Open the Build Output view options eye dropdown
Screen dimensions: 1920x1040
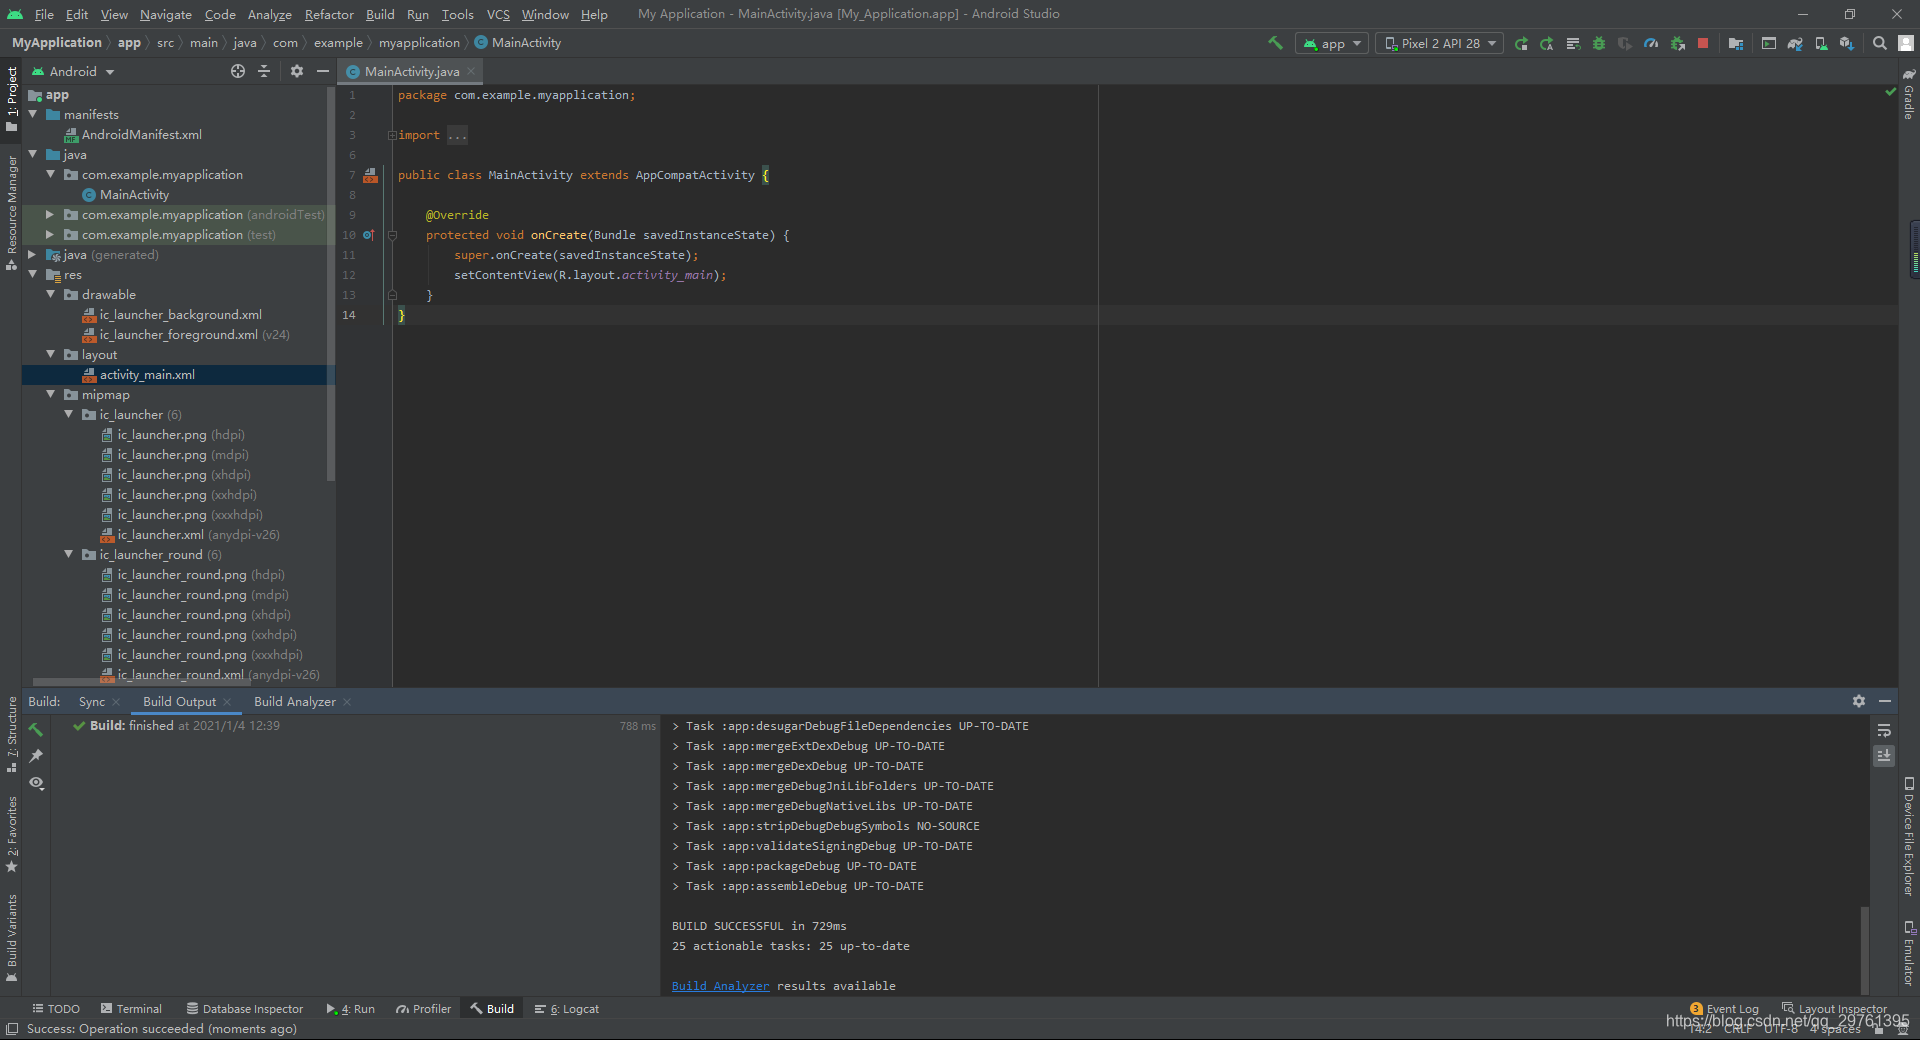pos(36,782)
